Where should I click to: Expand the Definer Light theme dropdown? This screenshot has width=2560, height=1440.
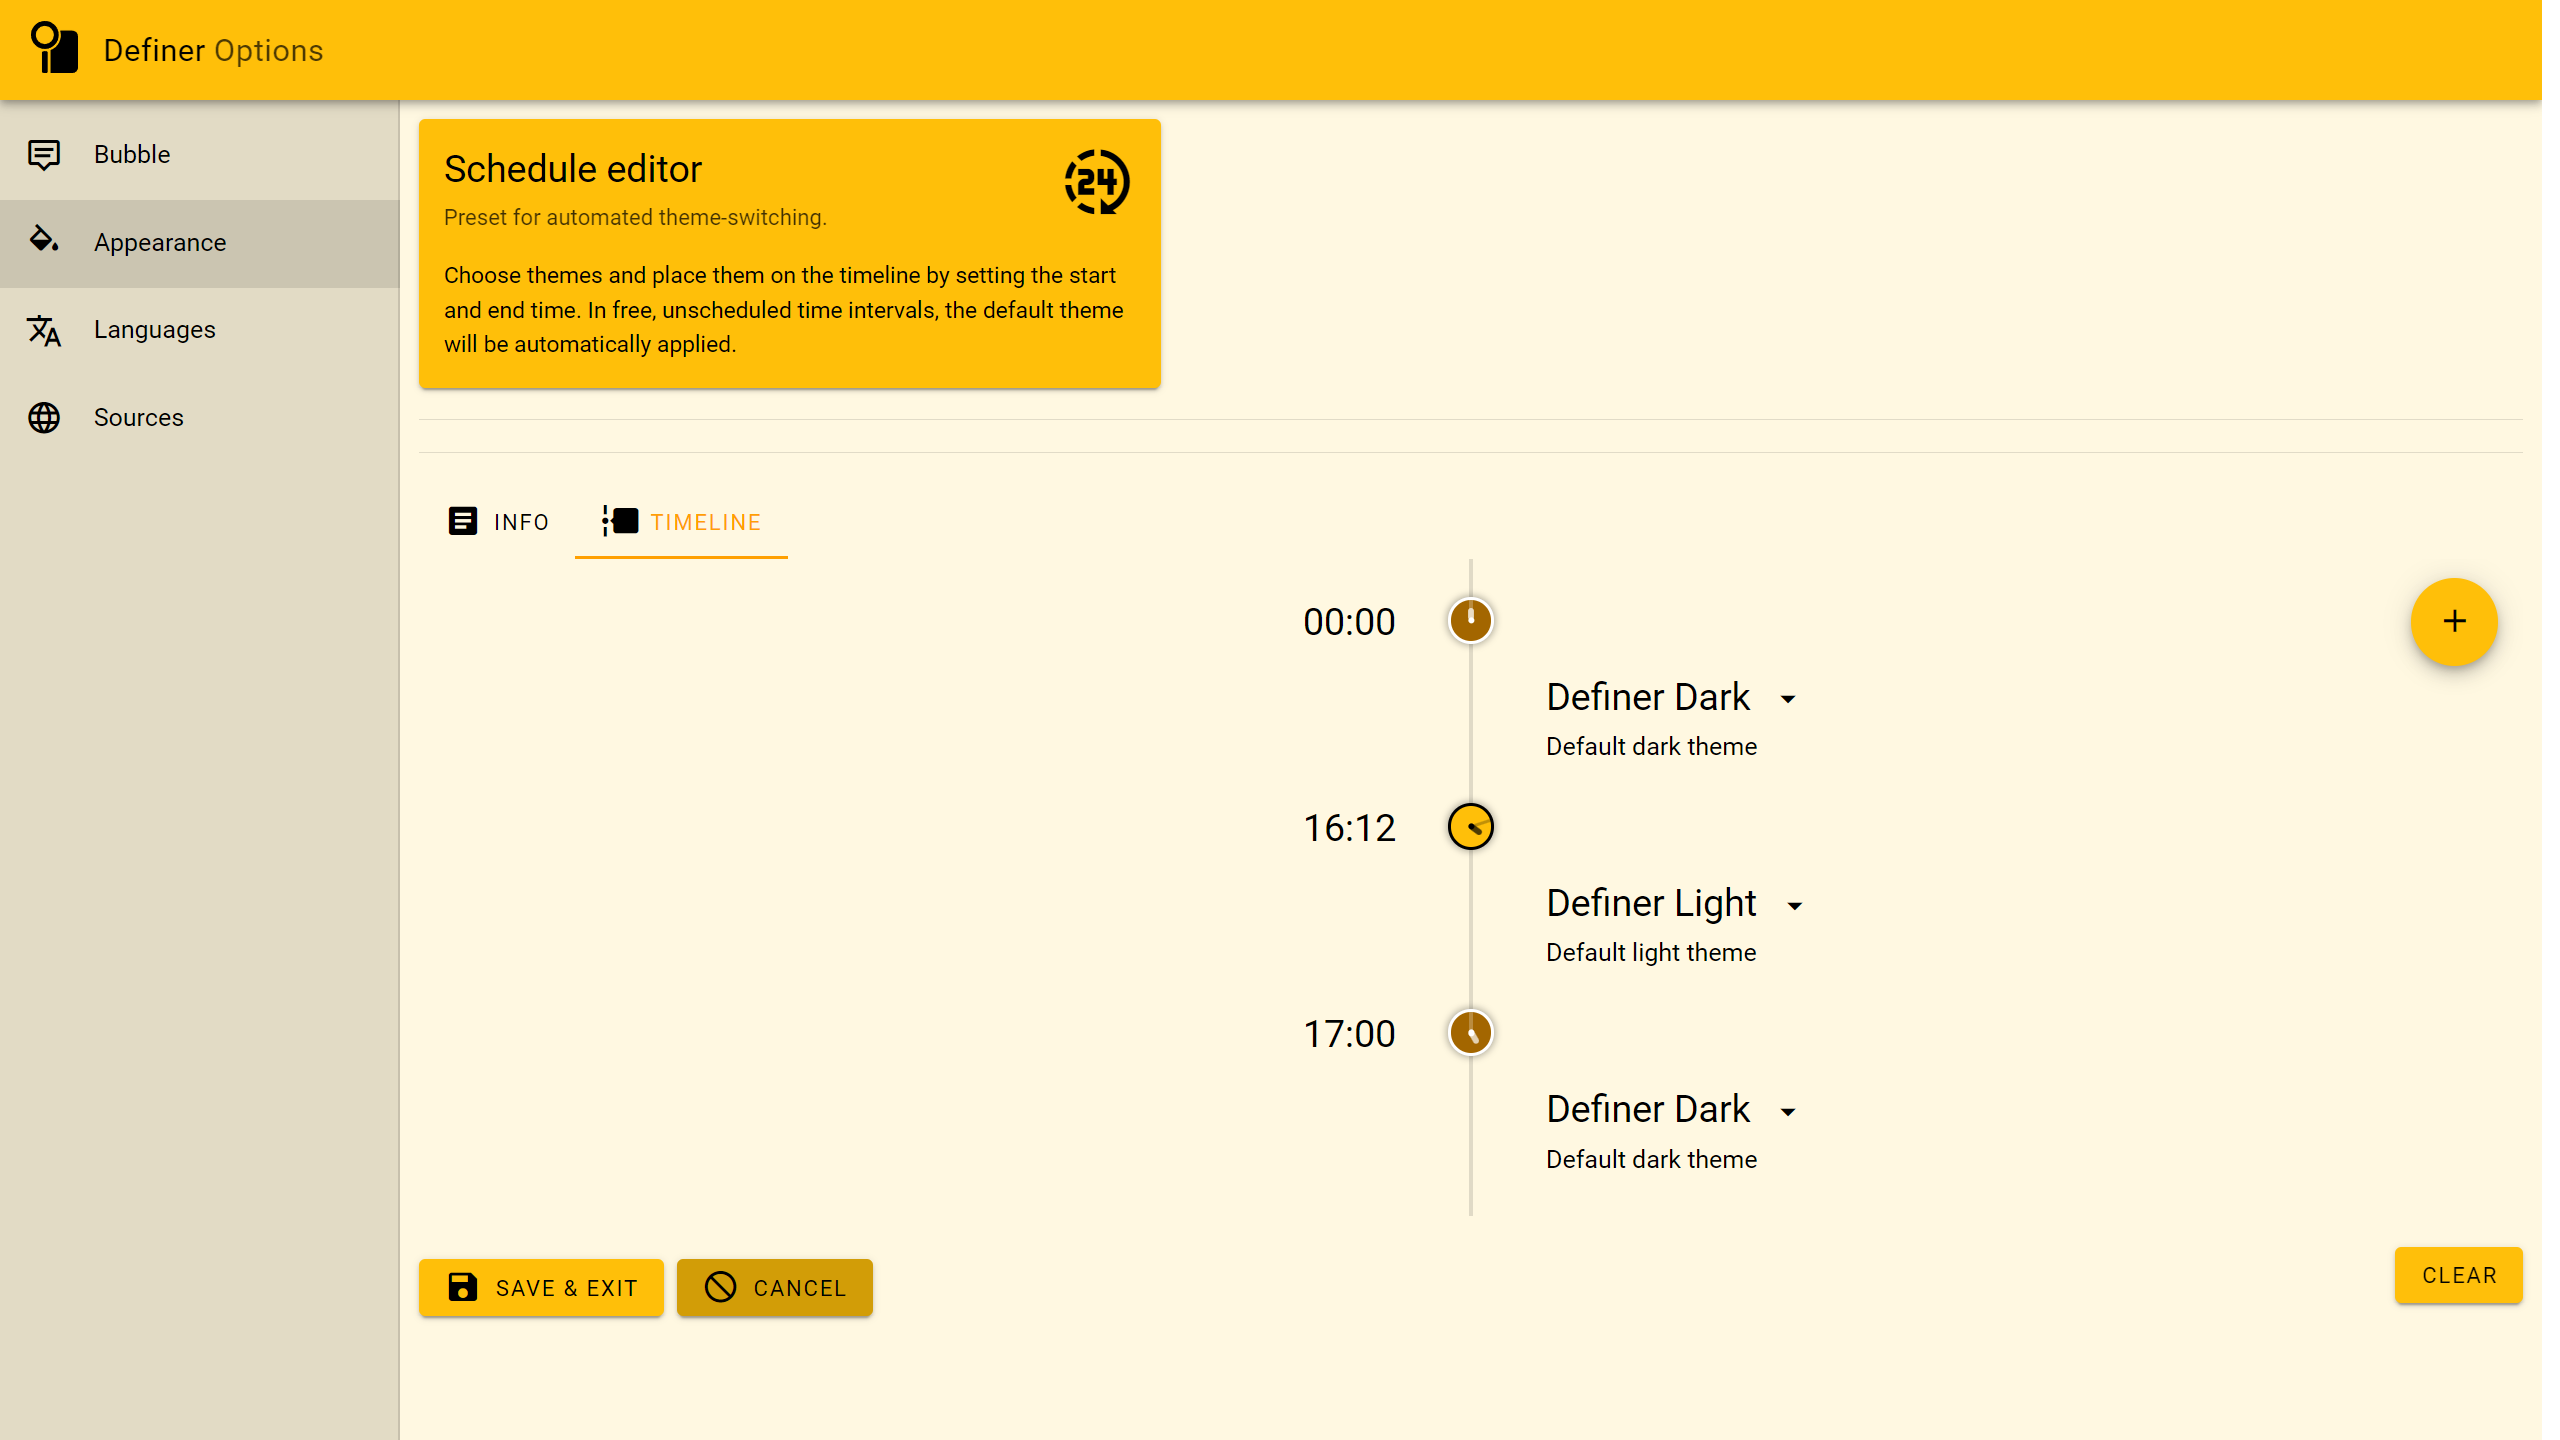1795,906
